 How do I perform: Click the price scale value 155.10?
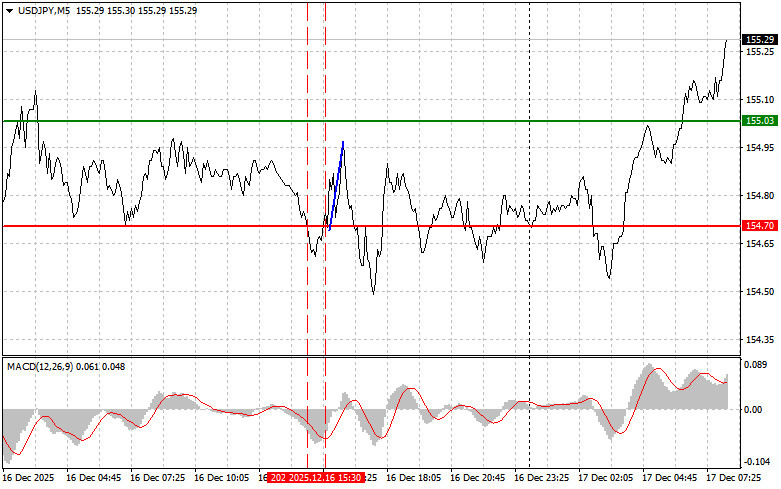[x=760, y=100]
